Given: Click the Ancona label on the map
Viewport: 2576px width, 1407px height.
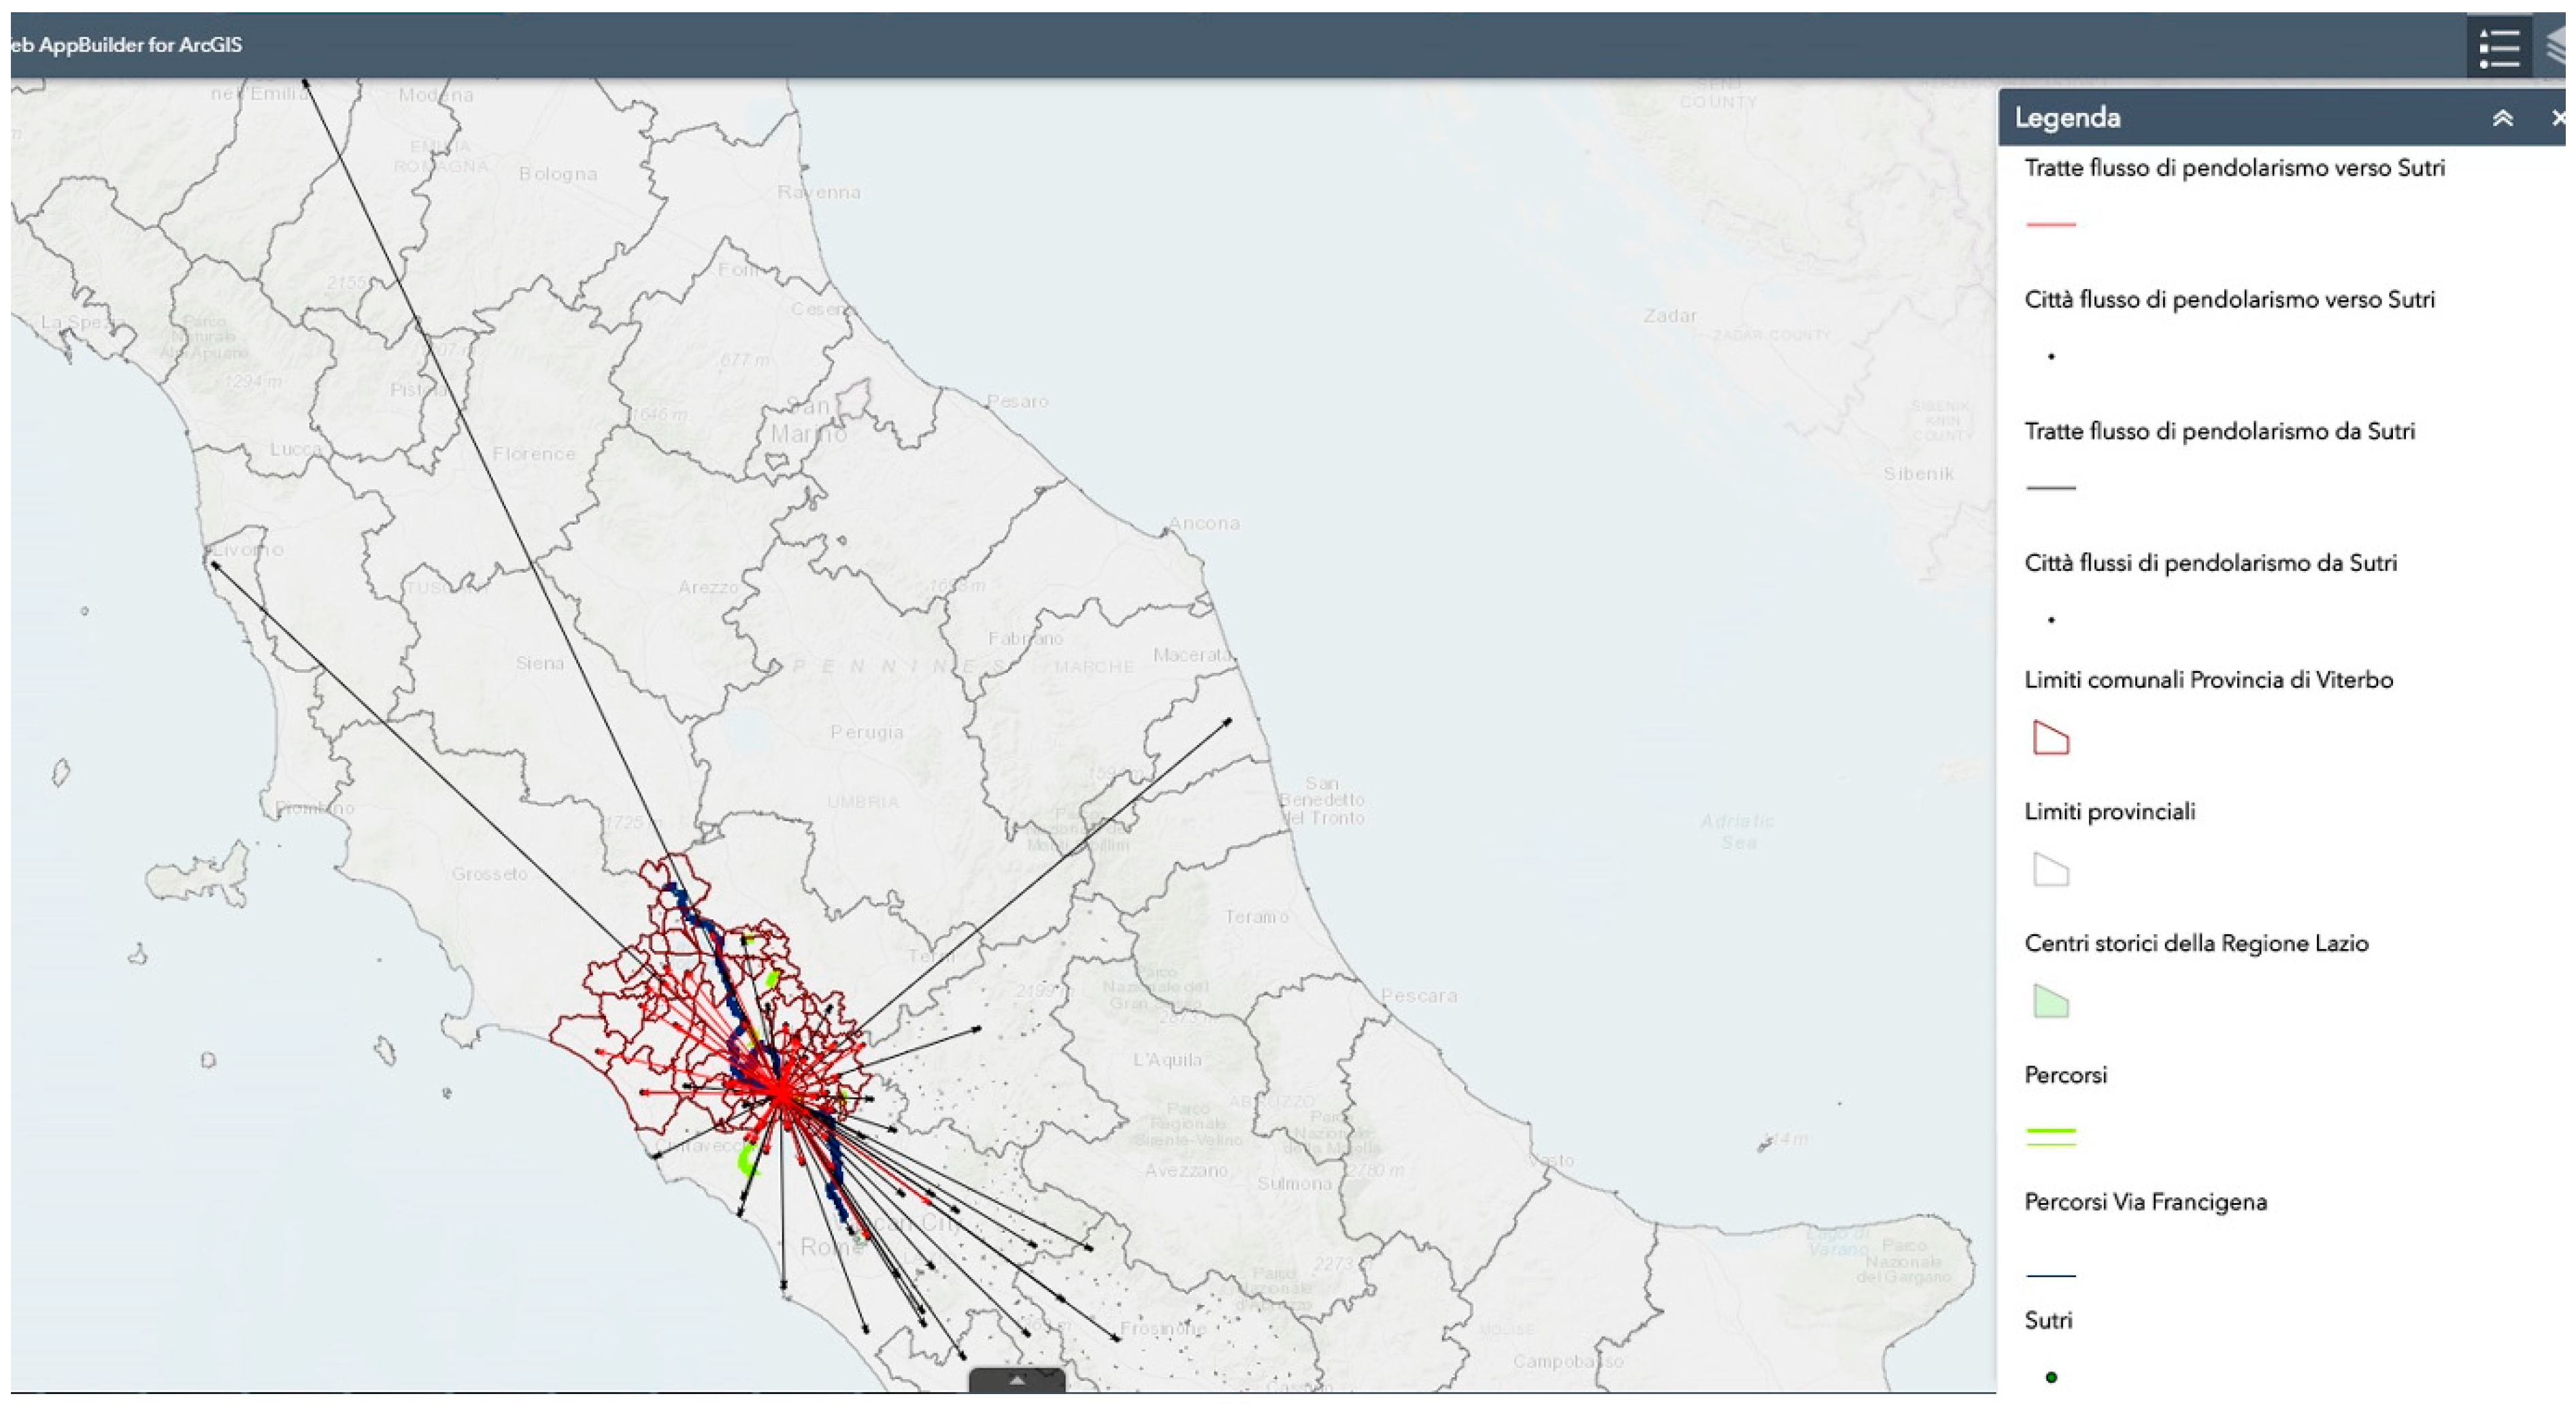Looking at the screenshot, I should 1204,523.
